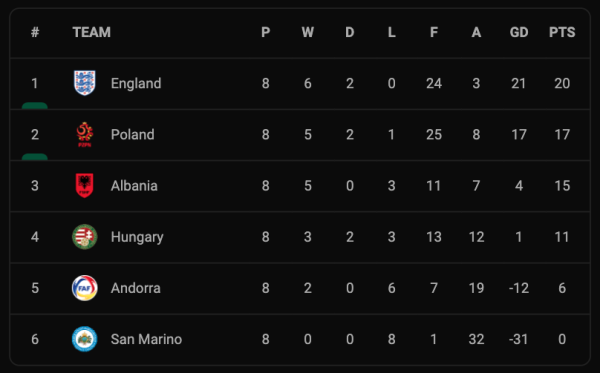
Task: Sort table by PTS column header
Action: [x=562, y=32]
